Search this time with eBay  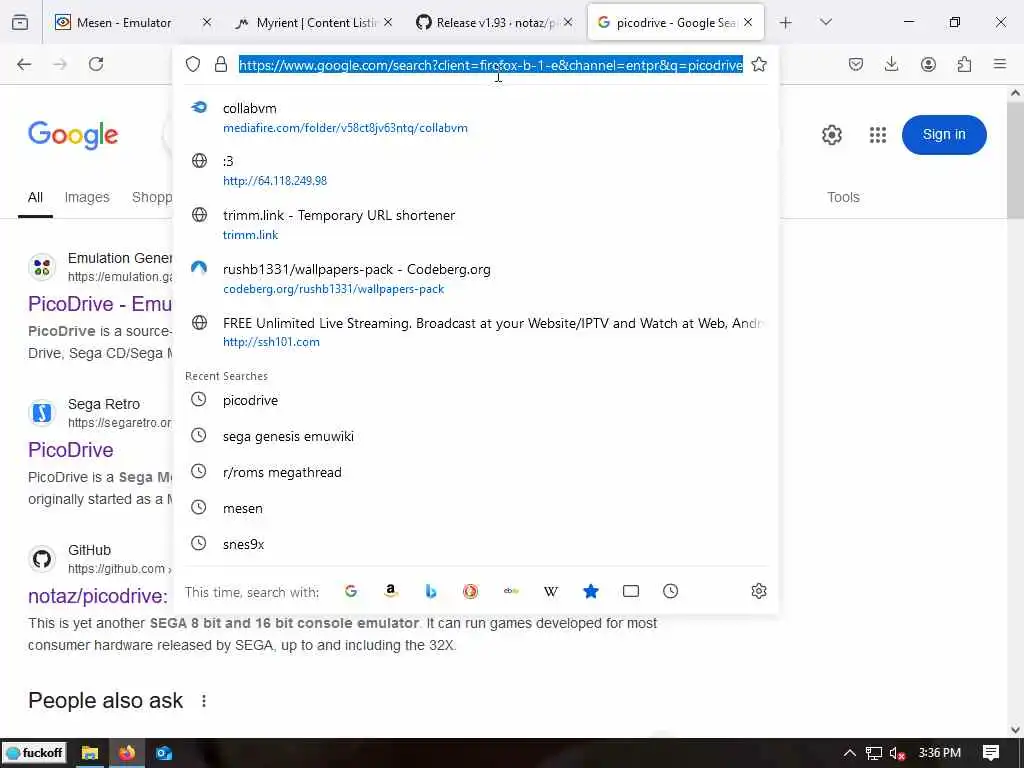pyautogui.click(x=511, y=591)
